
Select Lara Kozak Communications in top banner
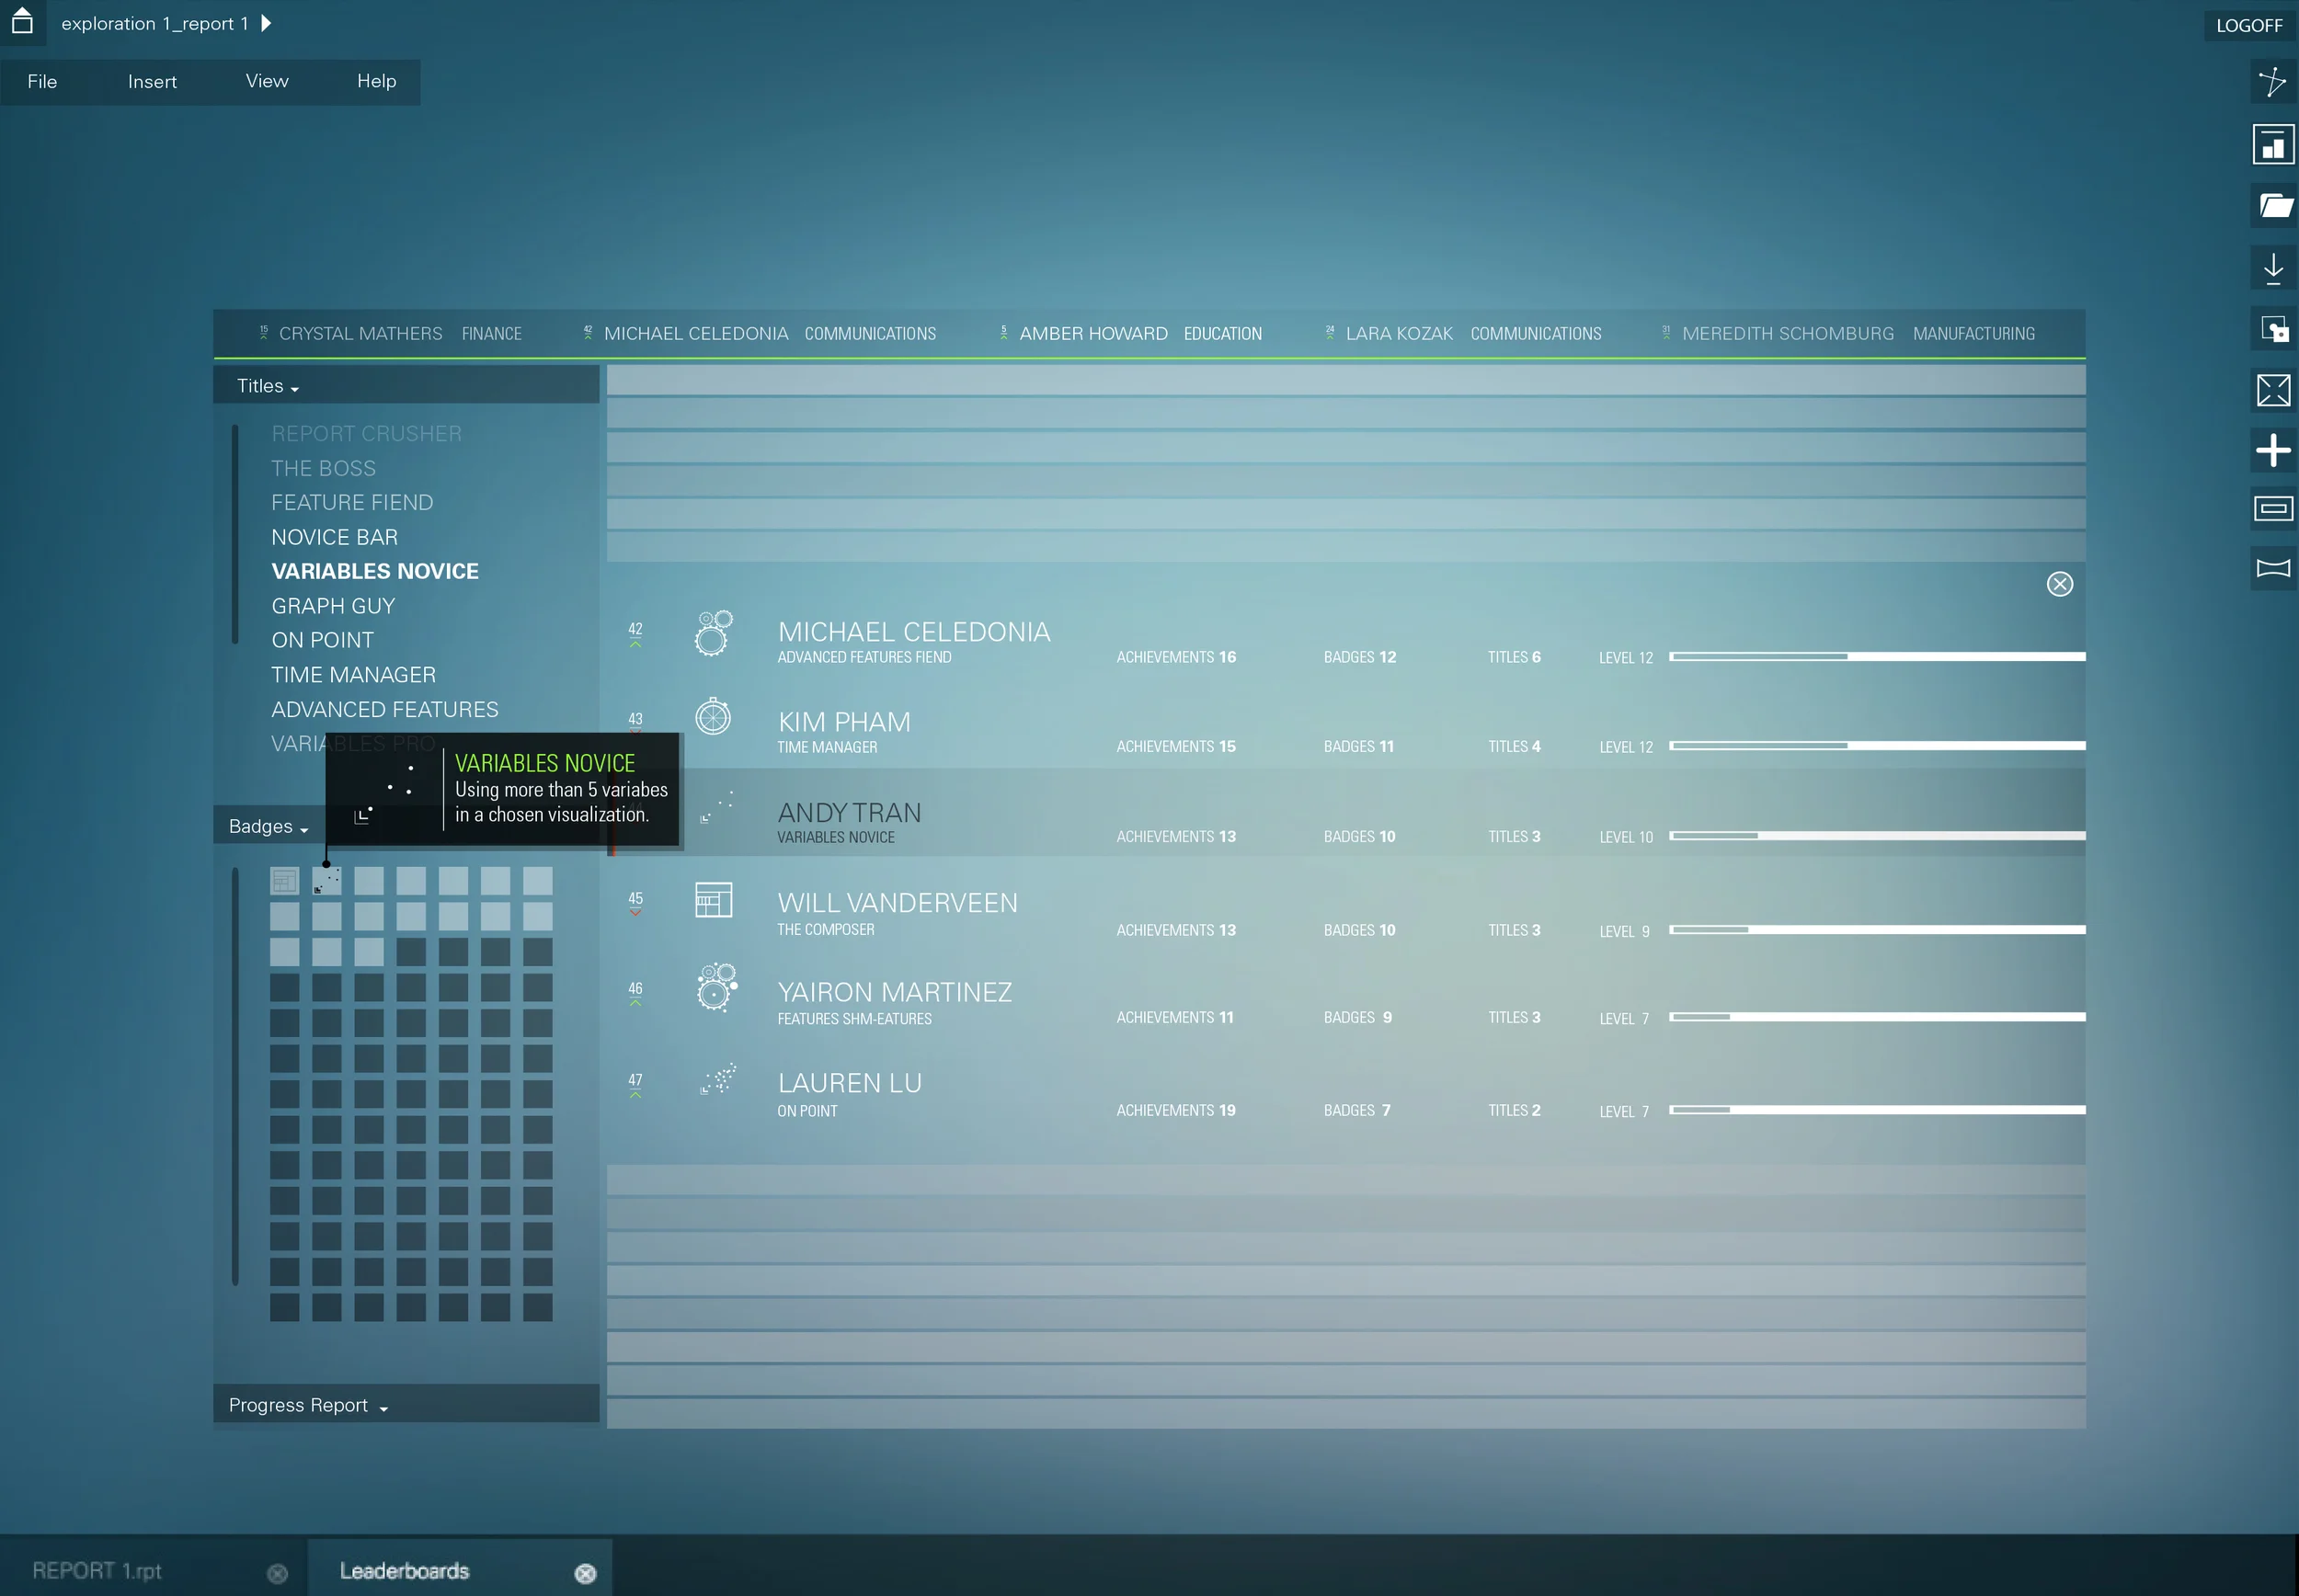click(1463, 333)
